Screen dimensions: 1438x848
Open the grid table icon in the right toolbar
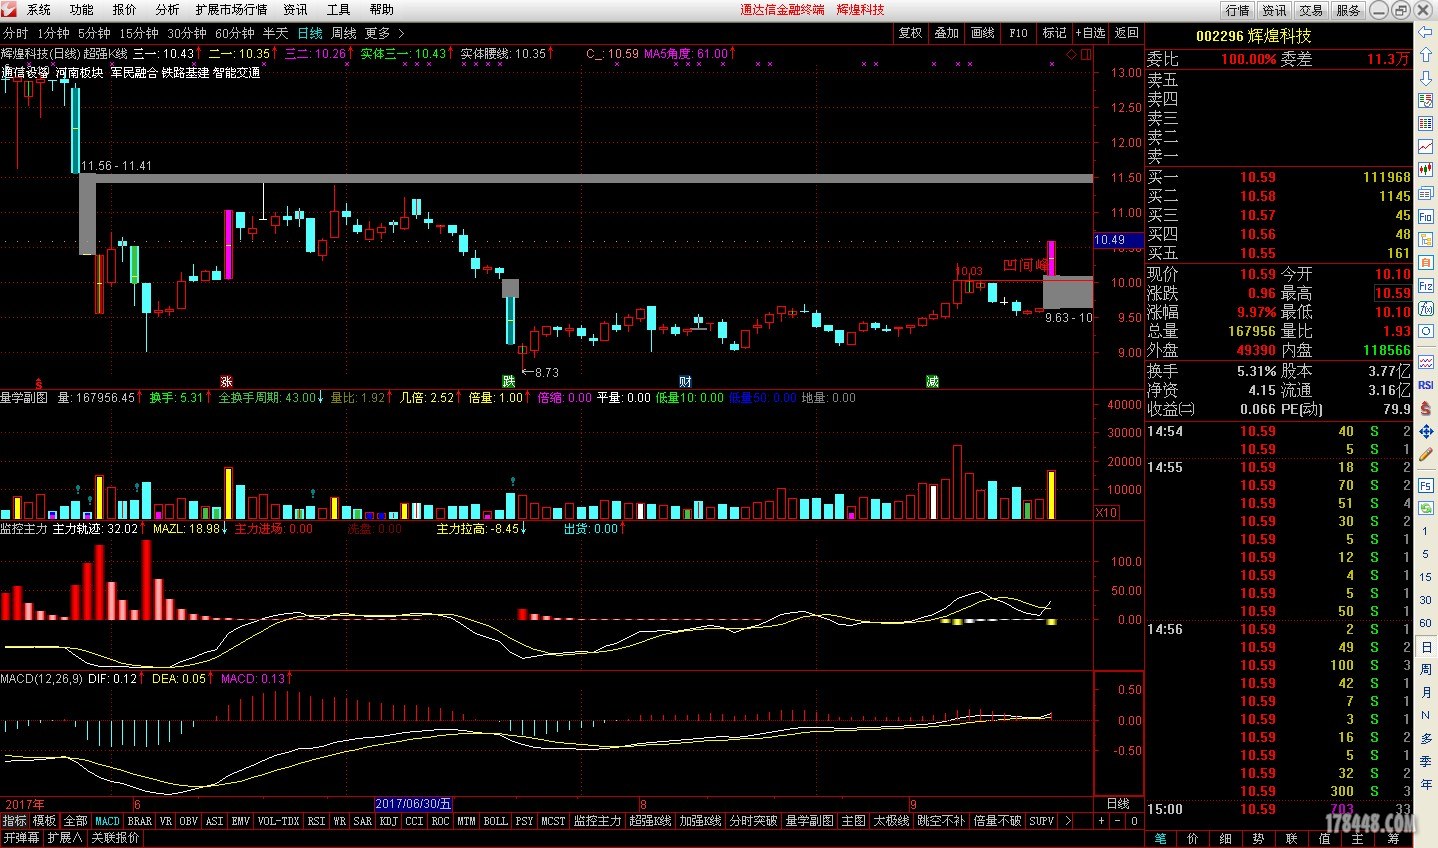click(x=1426, y=124)
